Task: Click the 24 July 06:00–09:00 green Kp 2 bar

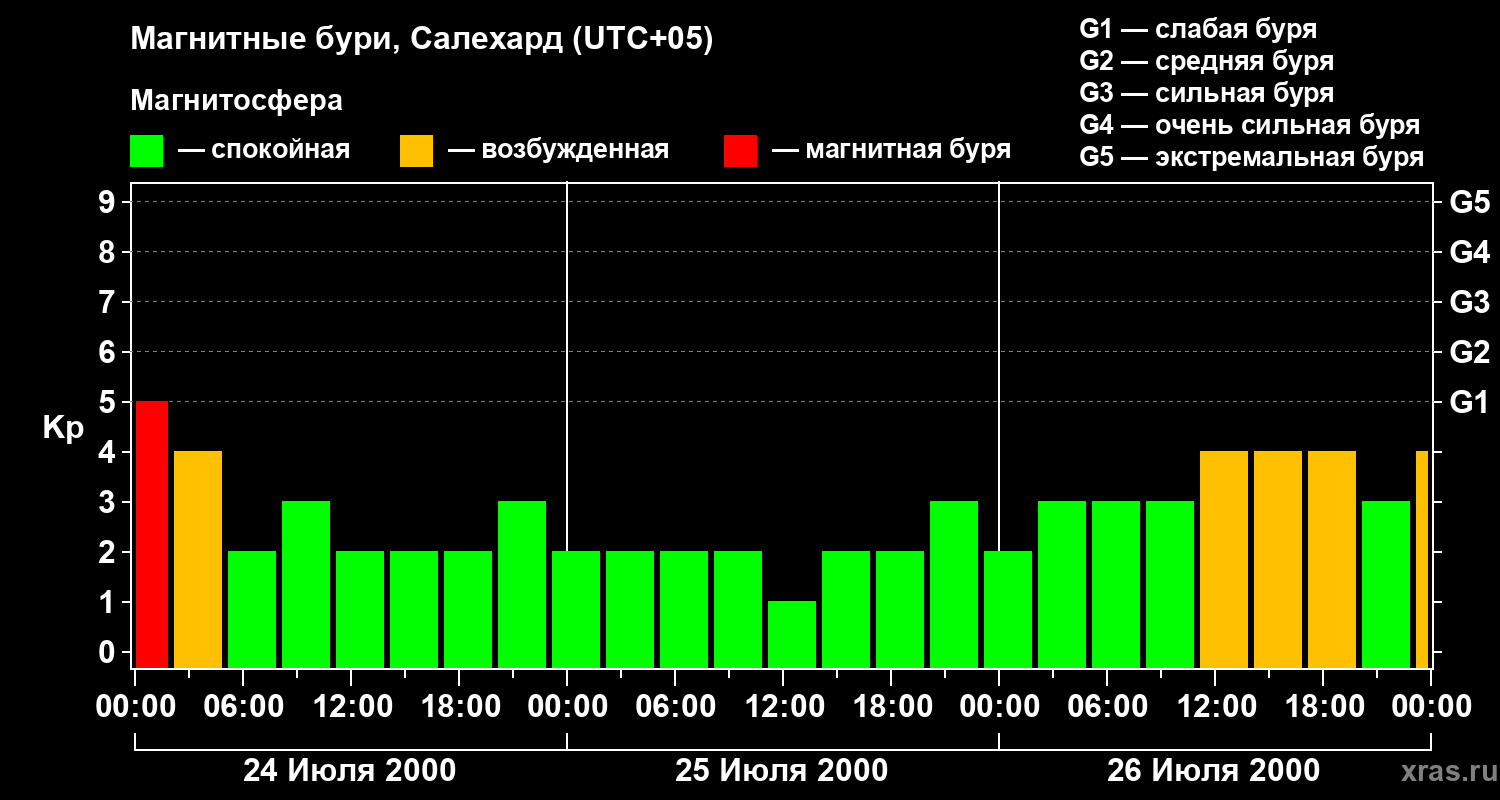Action: 252,609
